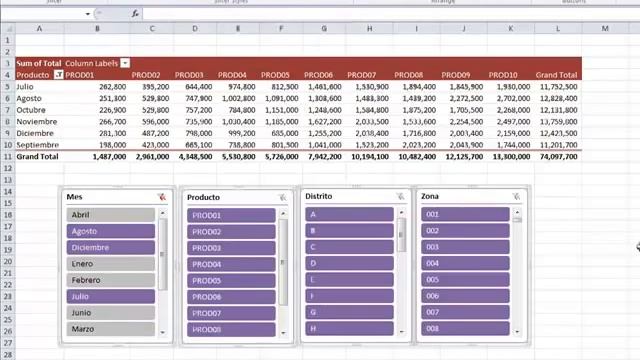Toggle Abril in the Mes slicer
The width and height of the screenshot is (640, 360).
pos(111,215)
